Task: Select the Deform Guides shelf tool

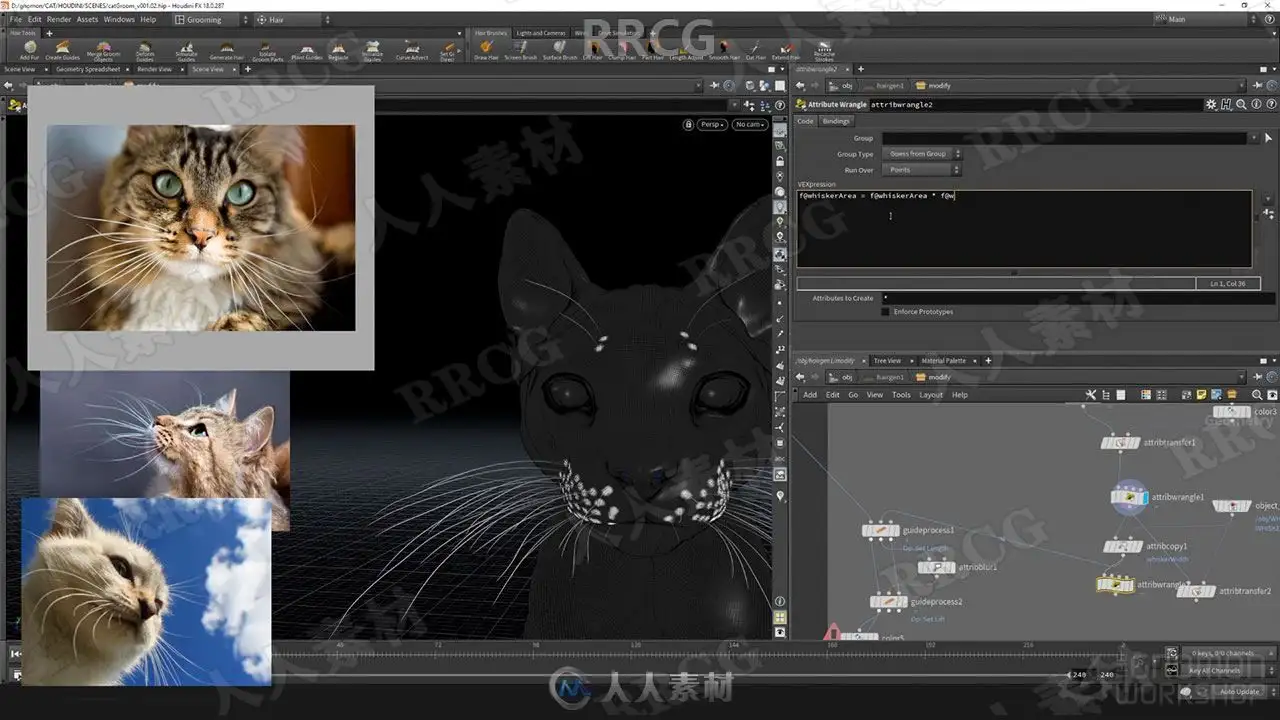Action: [x=145, y=52]
